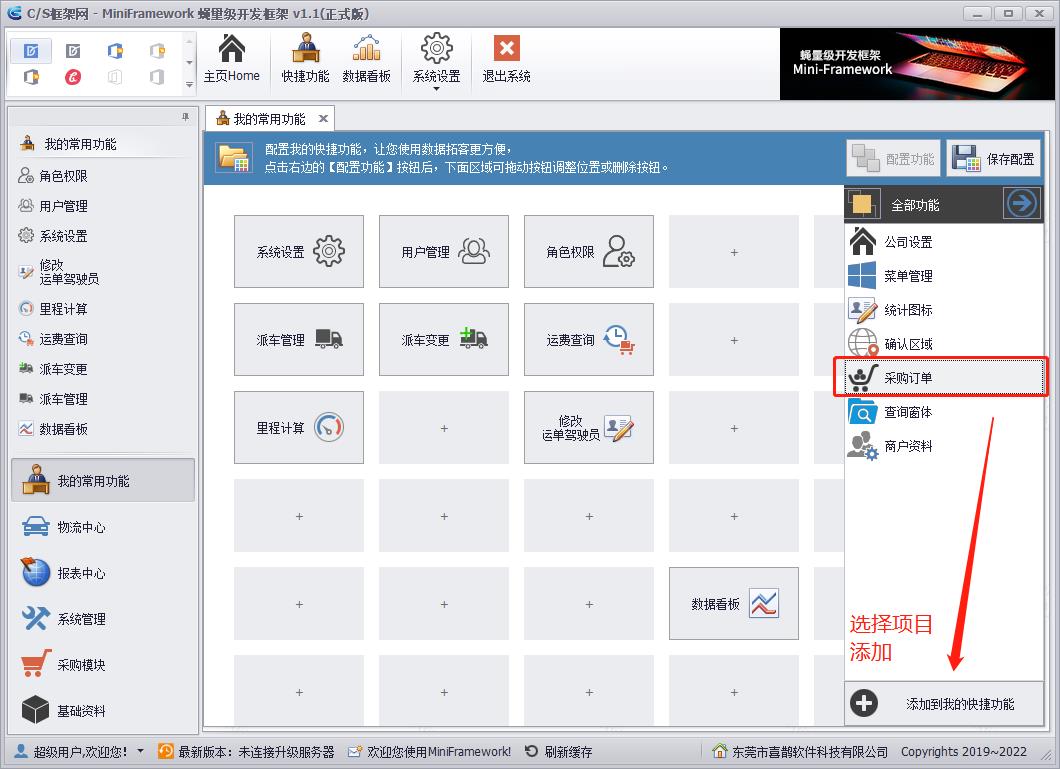Open the 数据看板 toolbar icon
Viewport: 1060px width, 769px height.
click(366, 58)
